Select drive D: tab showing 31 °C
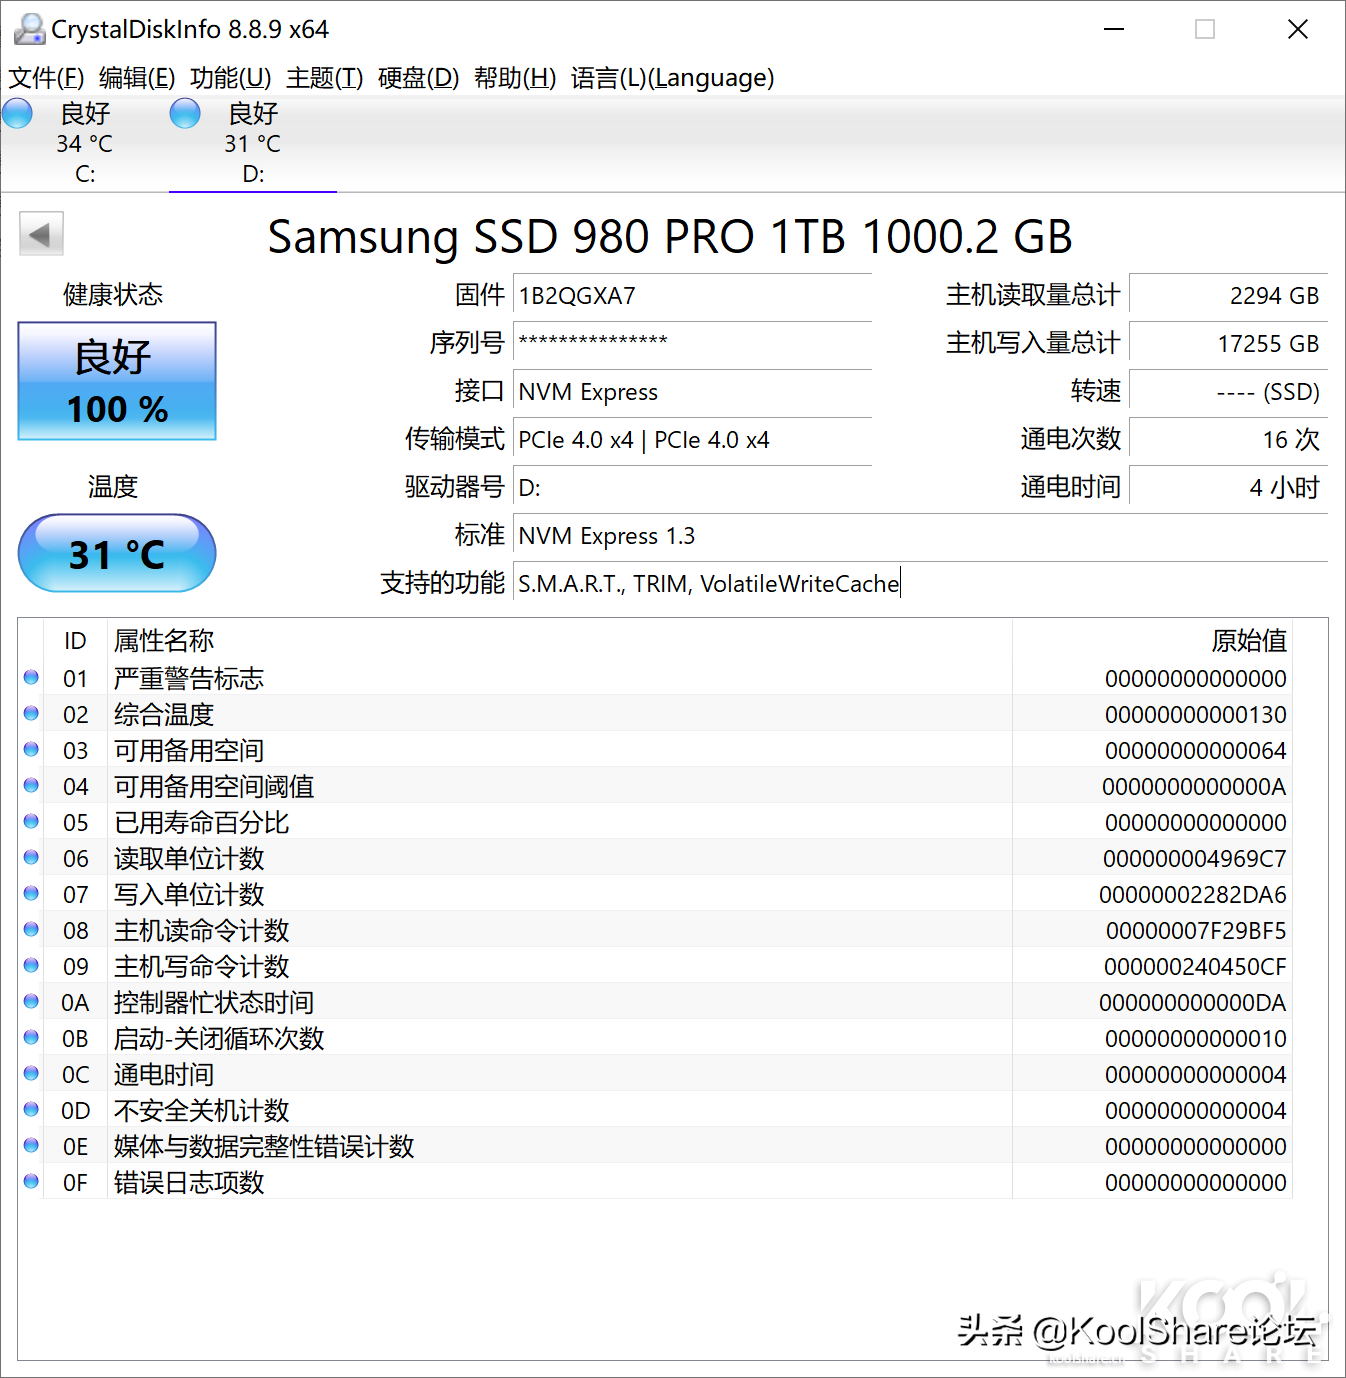Screen dimensions: 1346x1378 click(x=253, y=143)
